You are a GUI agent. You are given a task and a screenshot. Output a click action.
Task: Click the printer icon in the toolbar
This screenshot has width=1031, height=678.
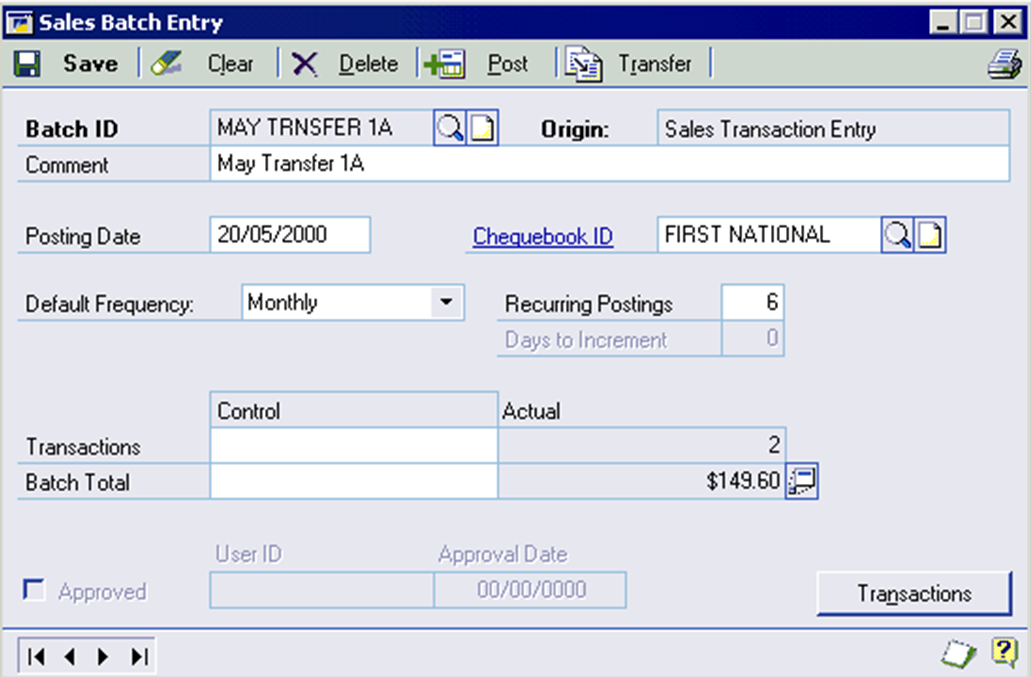(x=1003, y=65)
